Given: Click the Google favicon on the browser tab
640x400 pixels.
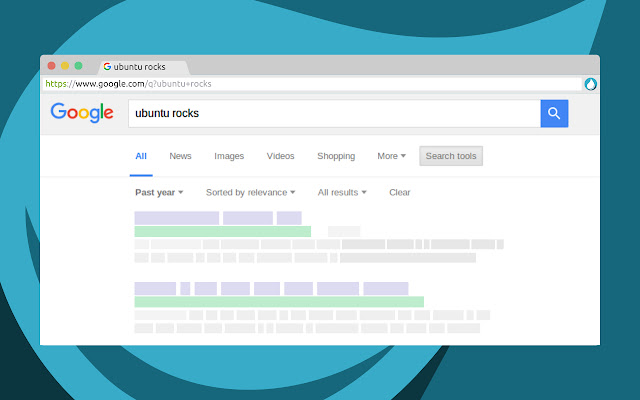Looking at the screenshot, I should click(107, 67).
